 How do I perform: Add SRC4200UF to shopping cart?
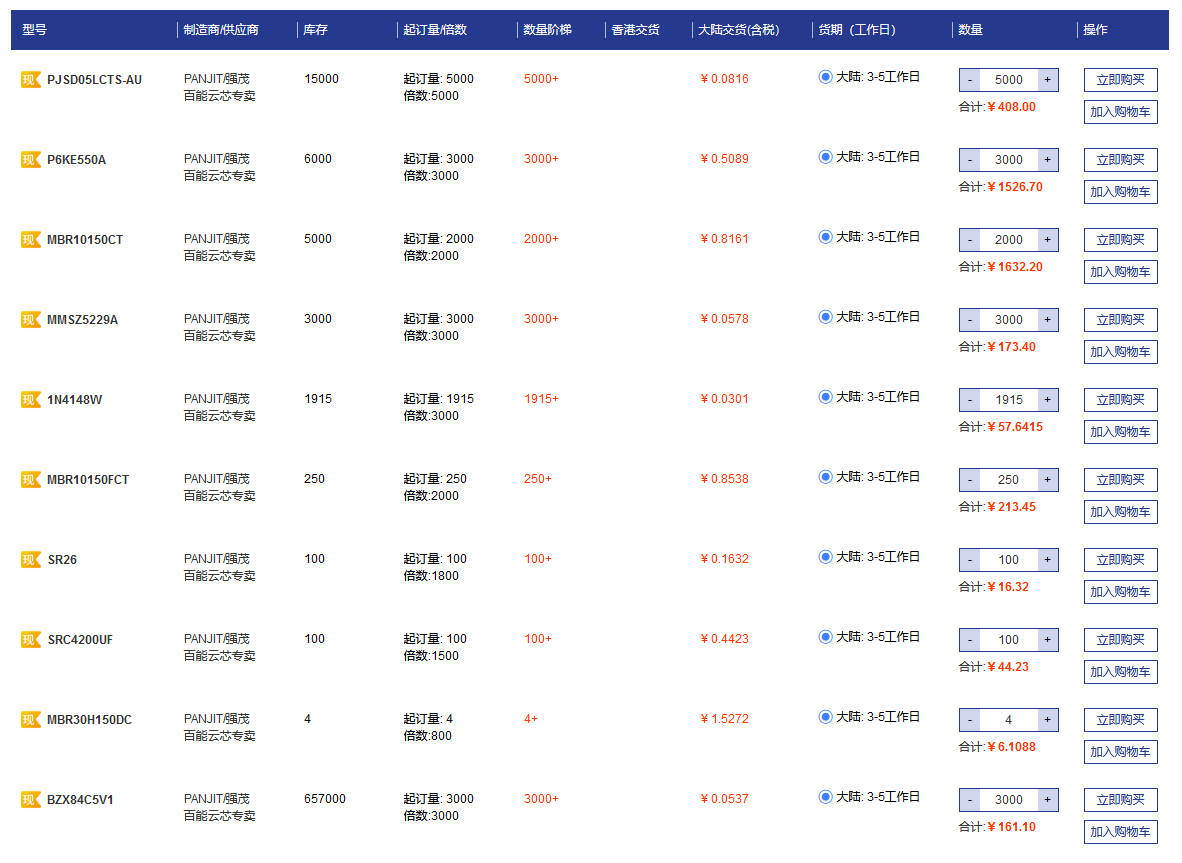pos(1120,672)
